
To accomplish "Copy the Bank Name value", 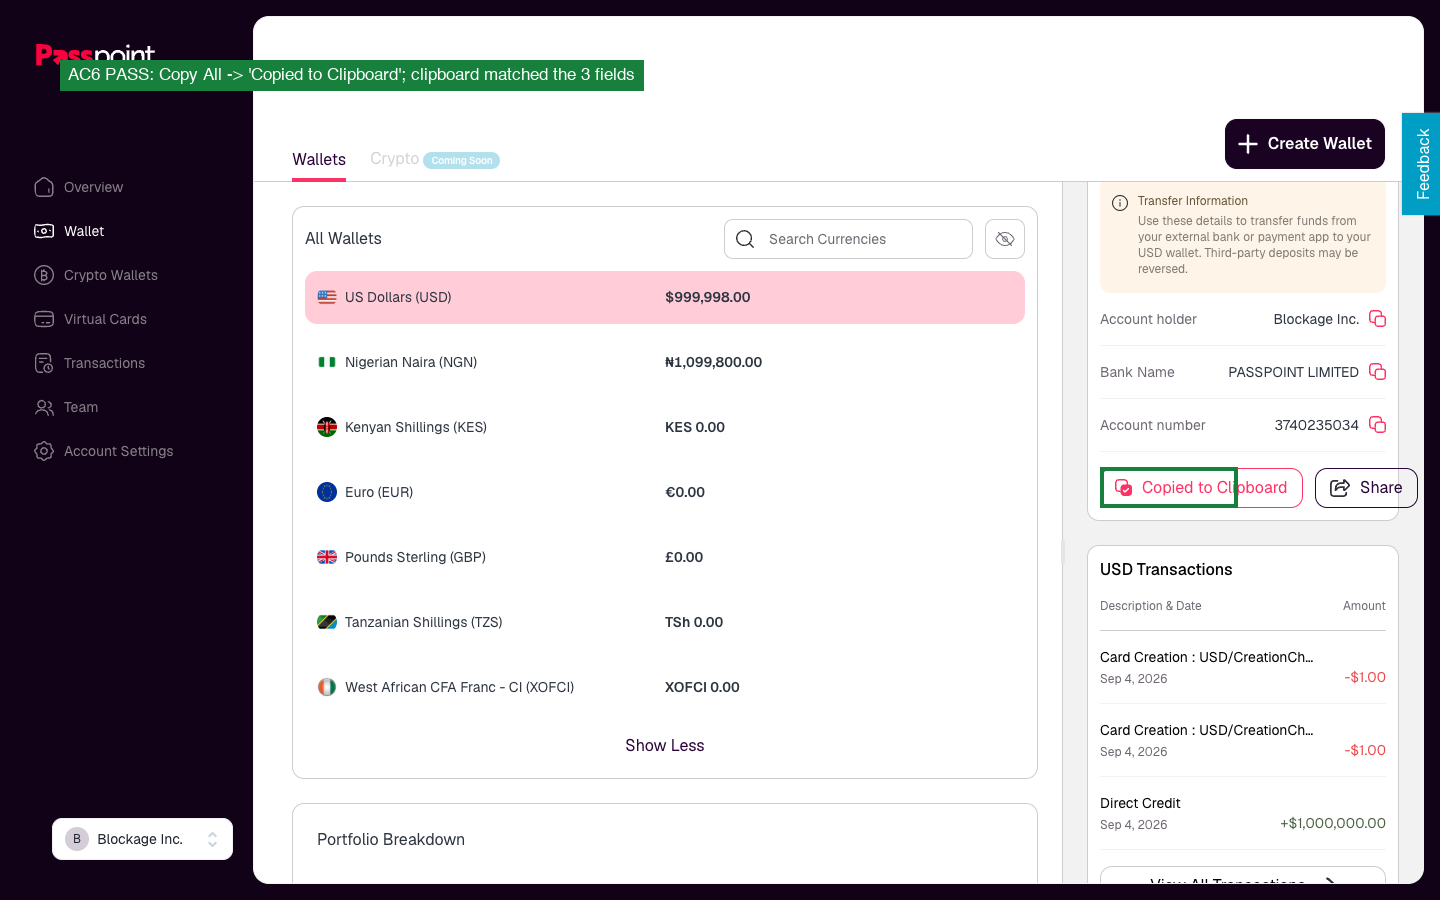I will (x=1377, y=372).
